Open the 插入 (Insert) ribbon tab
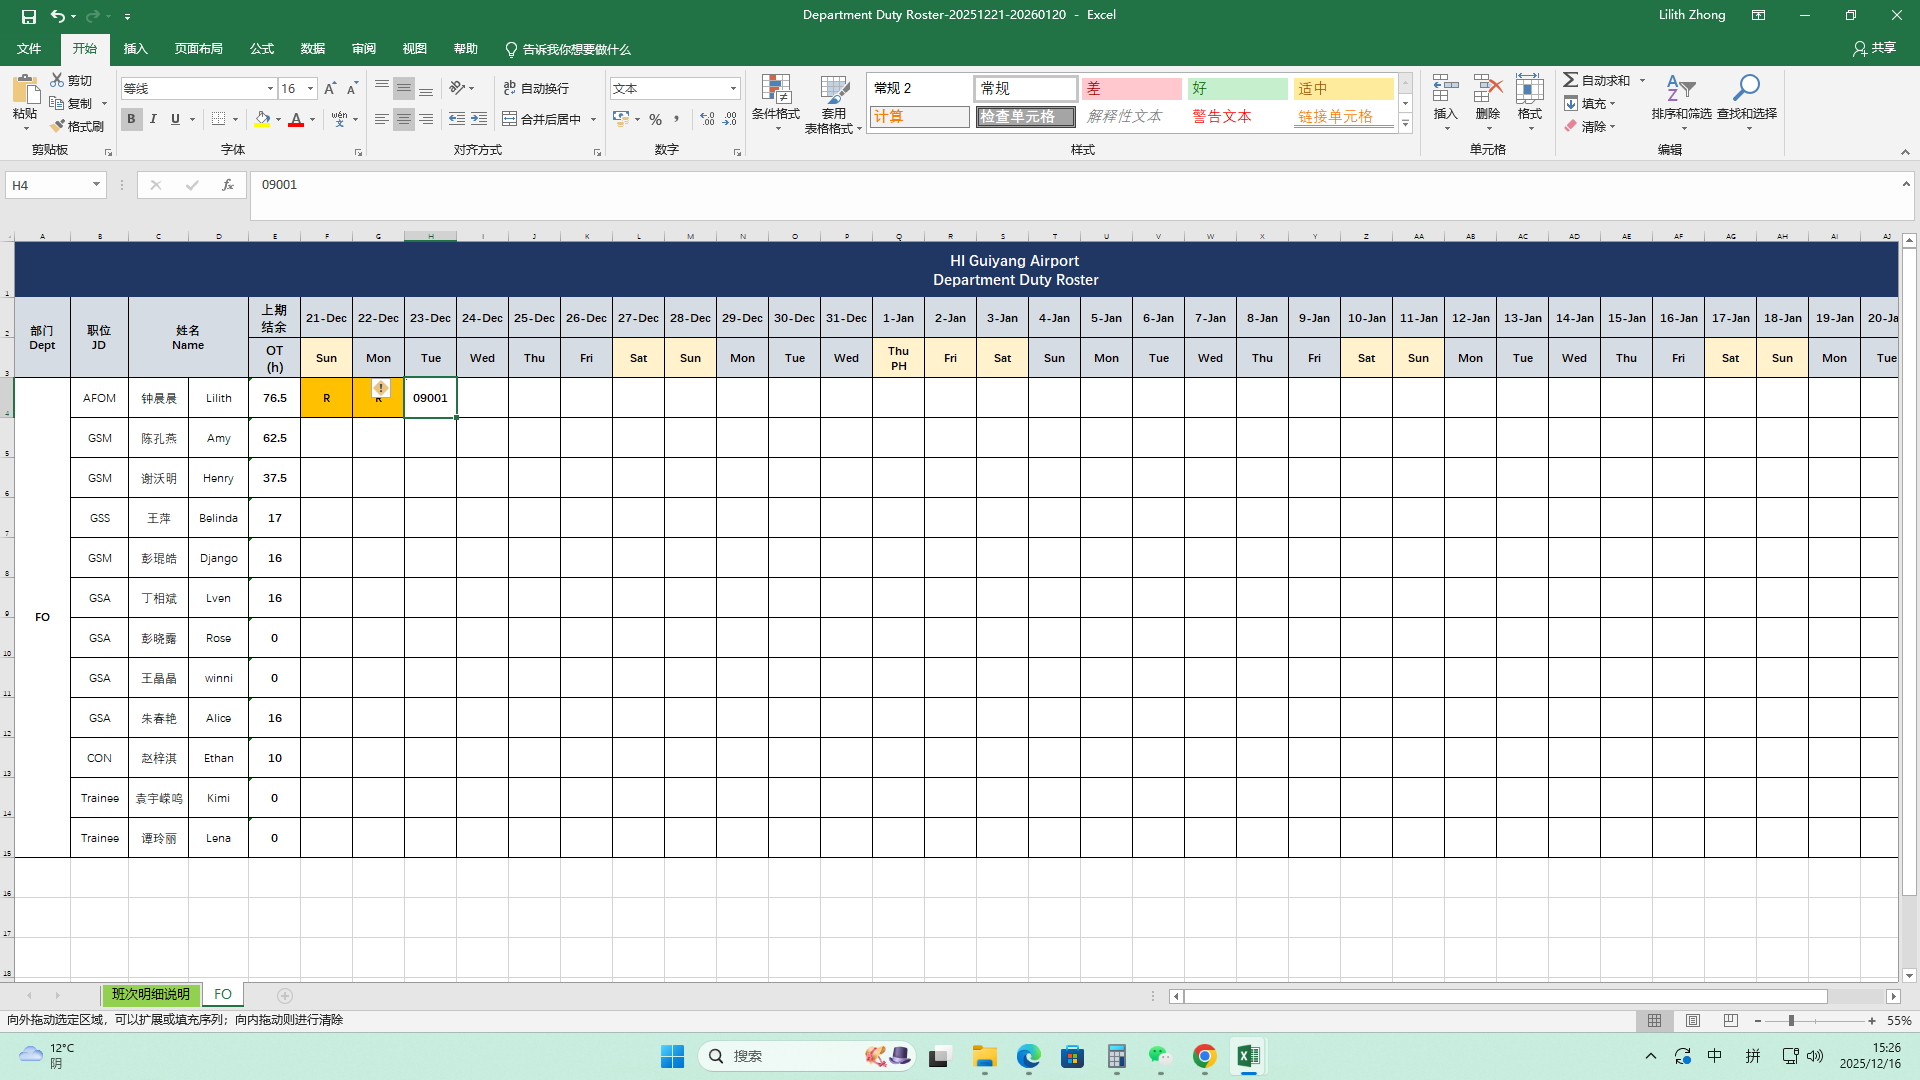 (x=135, y=49)
